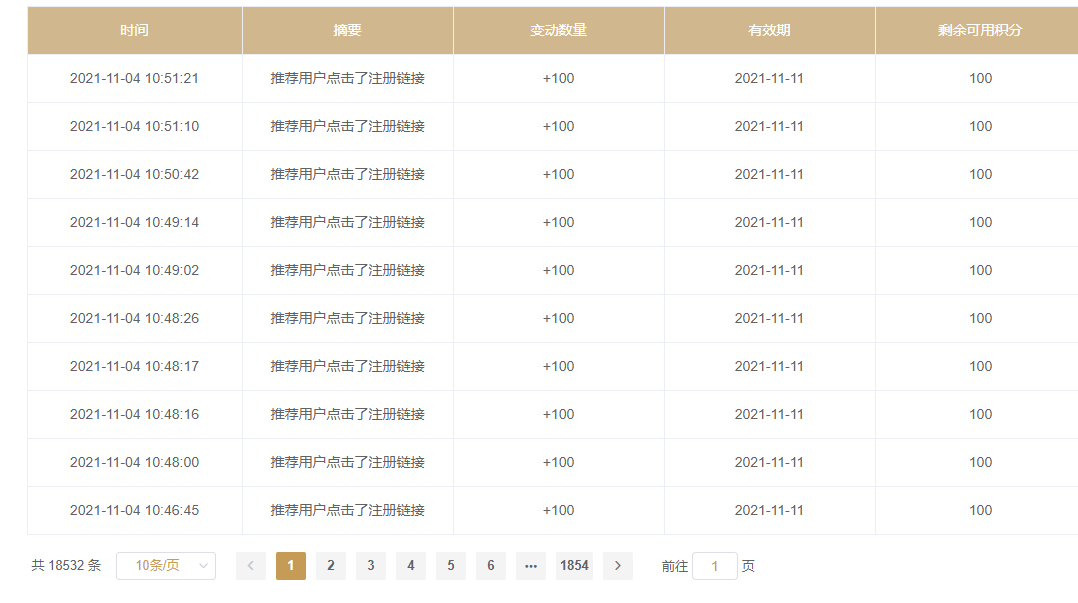Image resolution: width=1078 pixels, height=603 pixels.
Task: Click 2021-11-11 expiry in the 10:46:45 row
Action: tap(769, 511)
